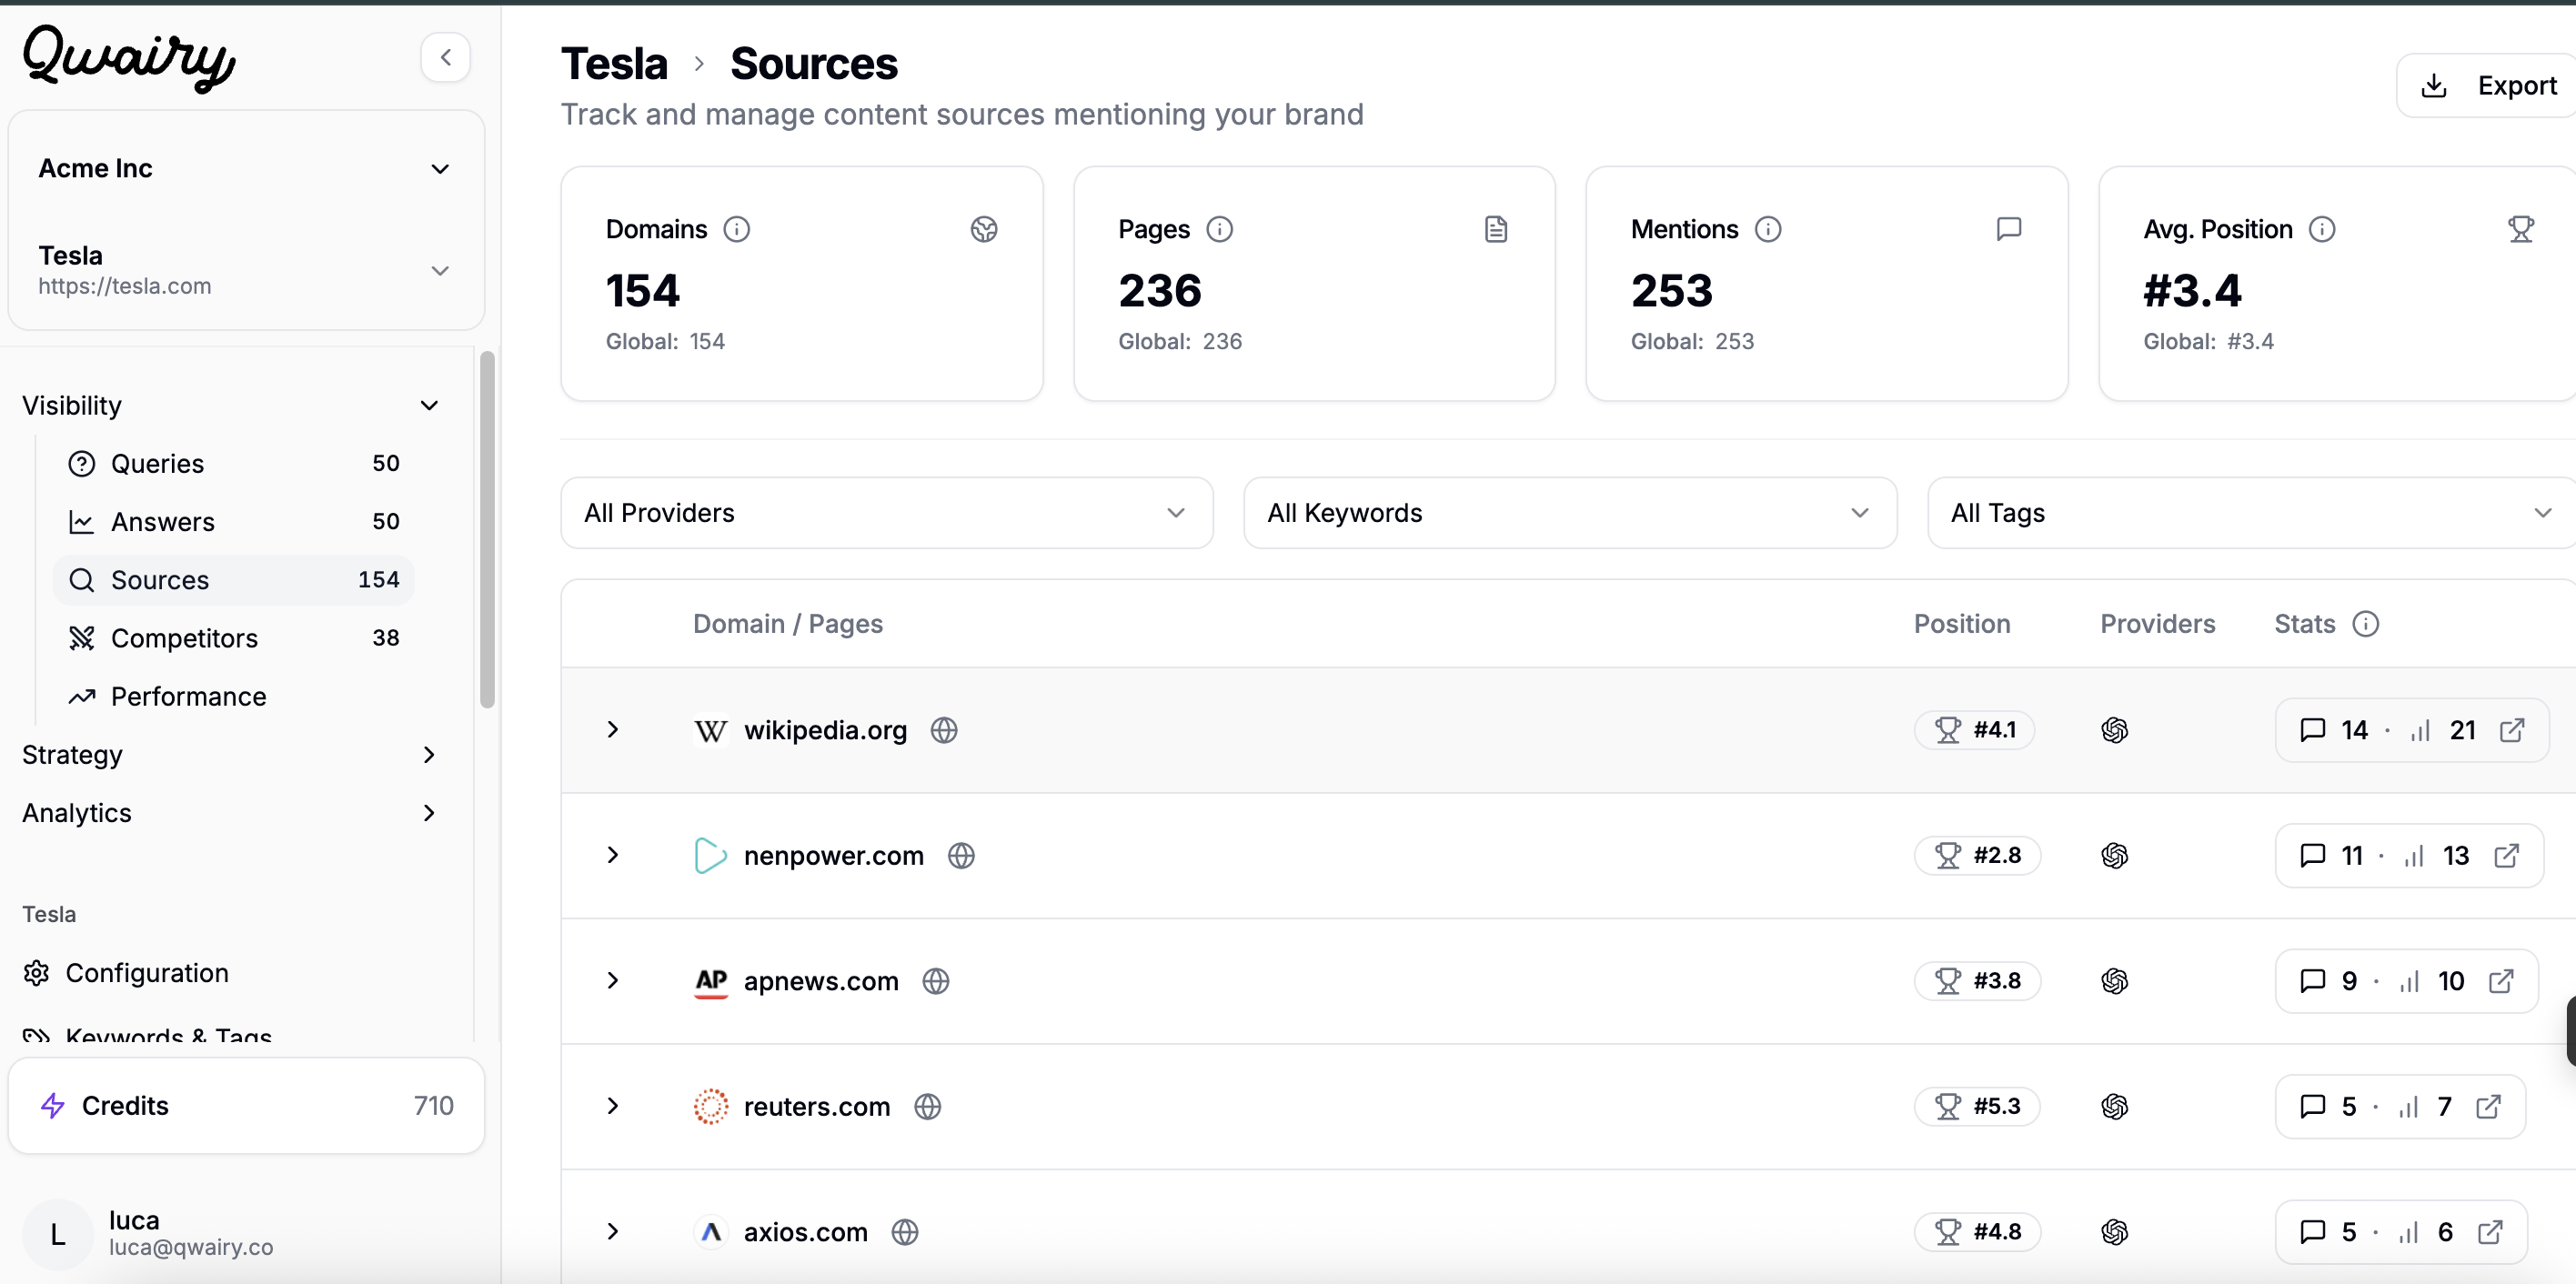Click the #2.8 position badge for nenpower.com

pos(1977,856)
